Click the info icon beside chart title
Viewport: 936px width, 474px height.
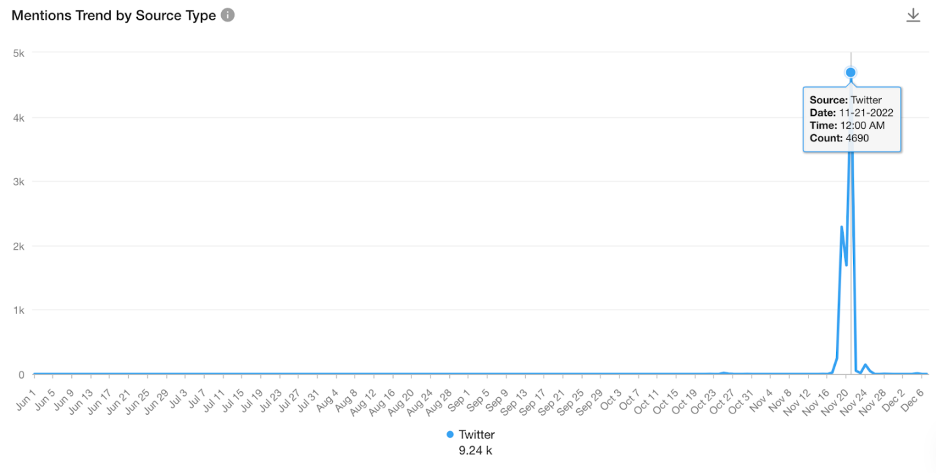pos(228,16)
